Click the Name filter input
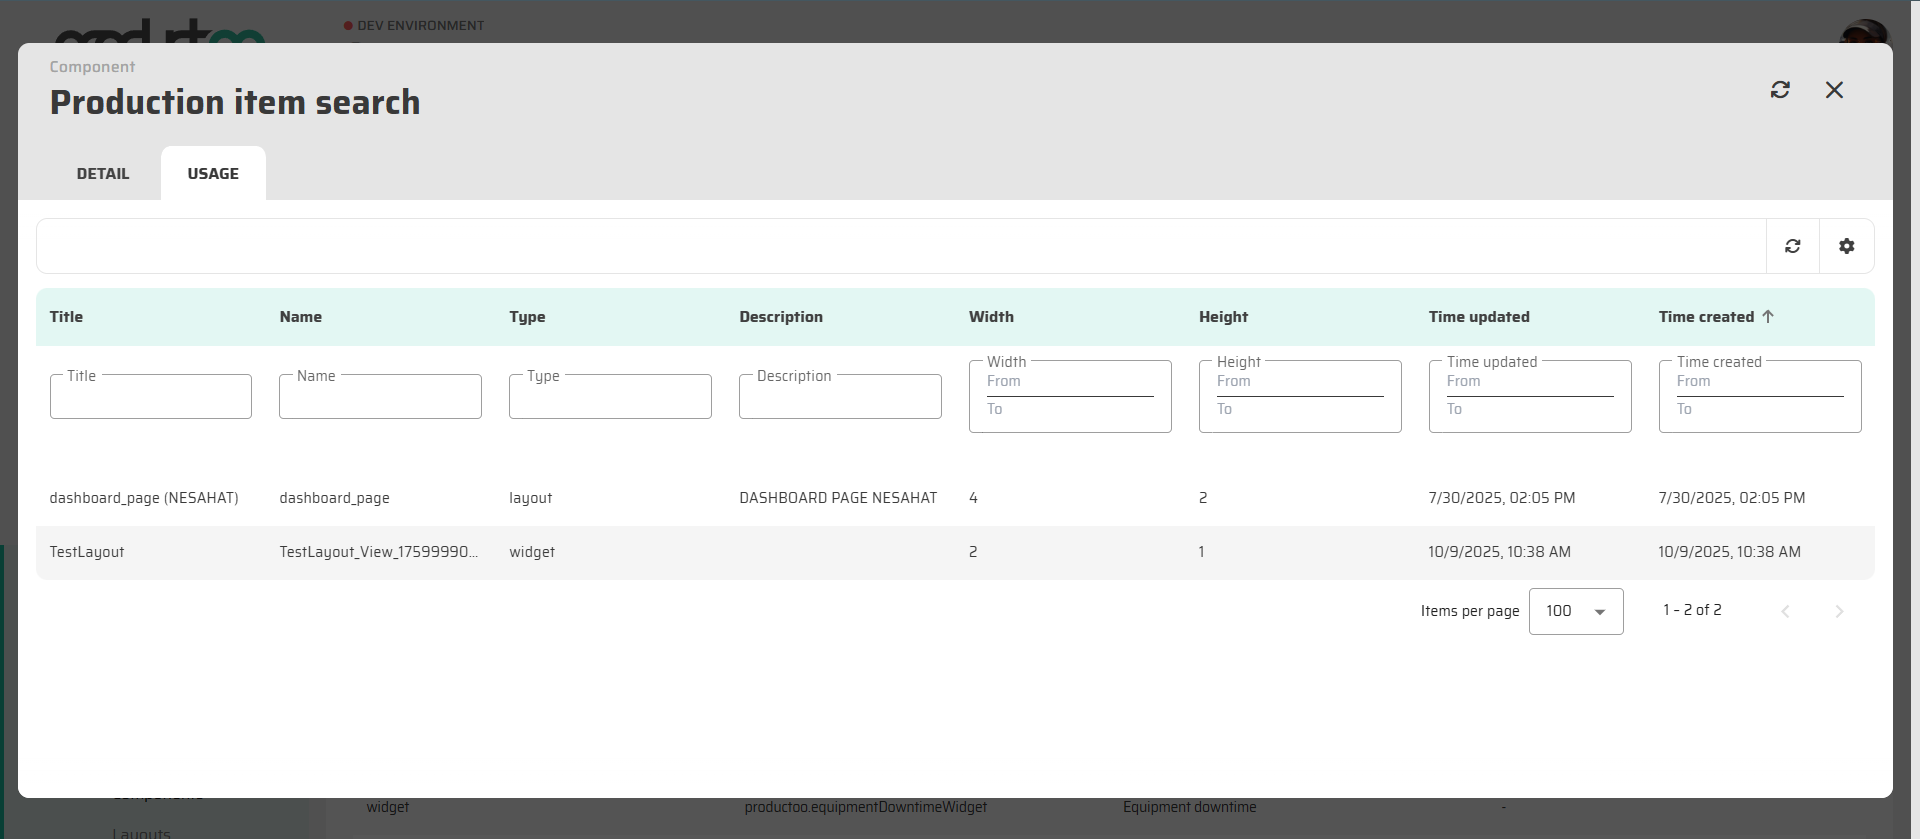Viewport: 1920px width, 839px height. [380, 398]
